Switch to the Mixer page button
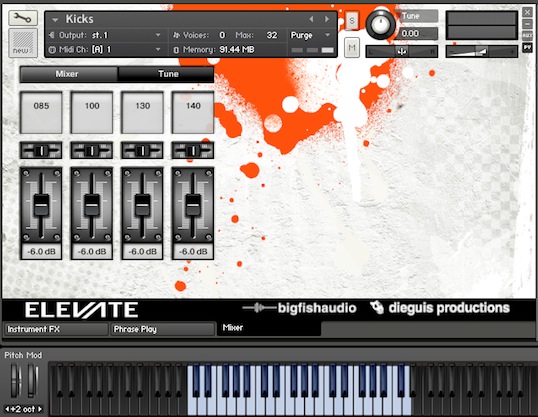Screen dimensions: 538x417 (x=69, y=74)
